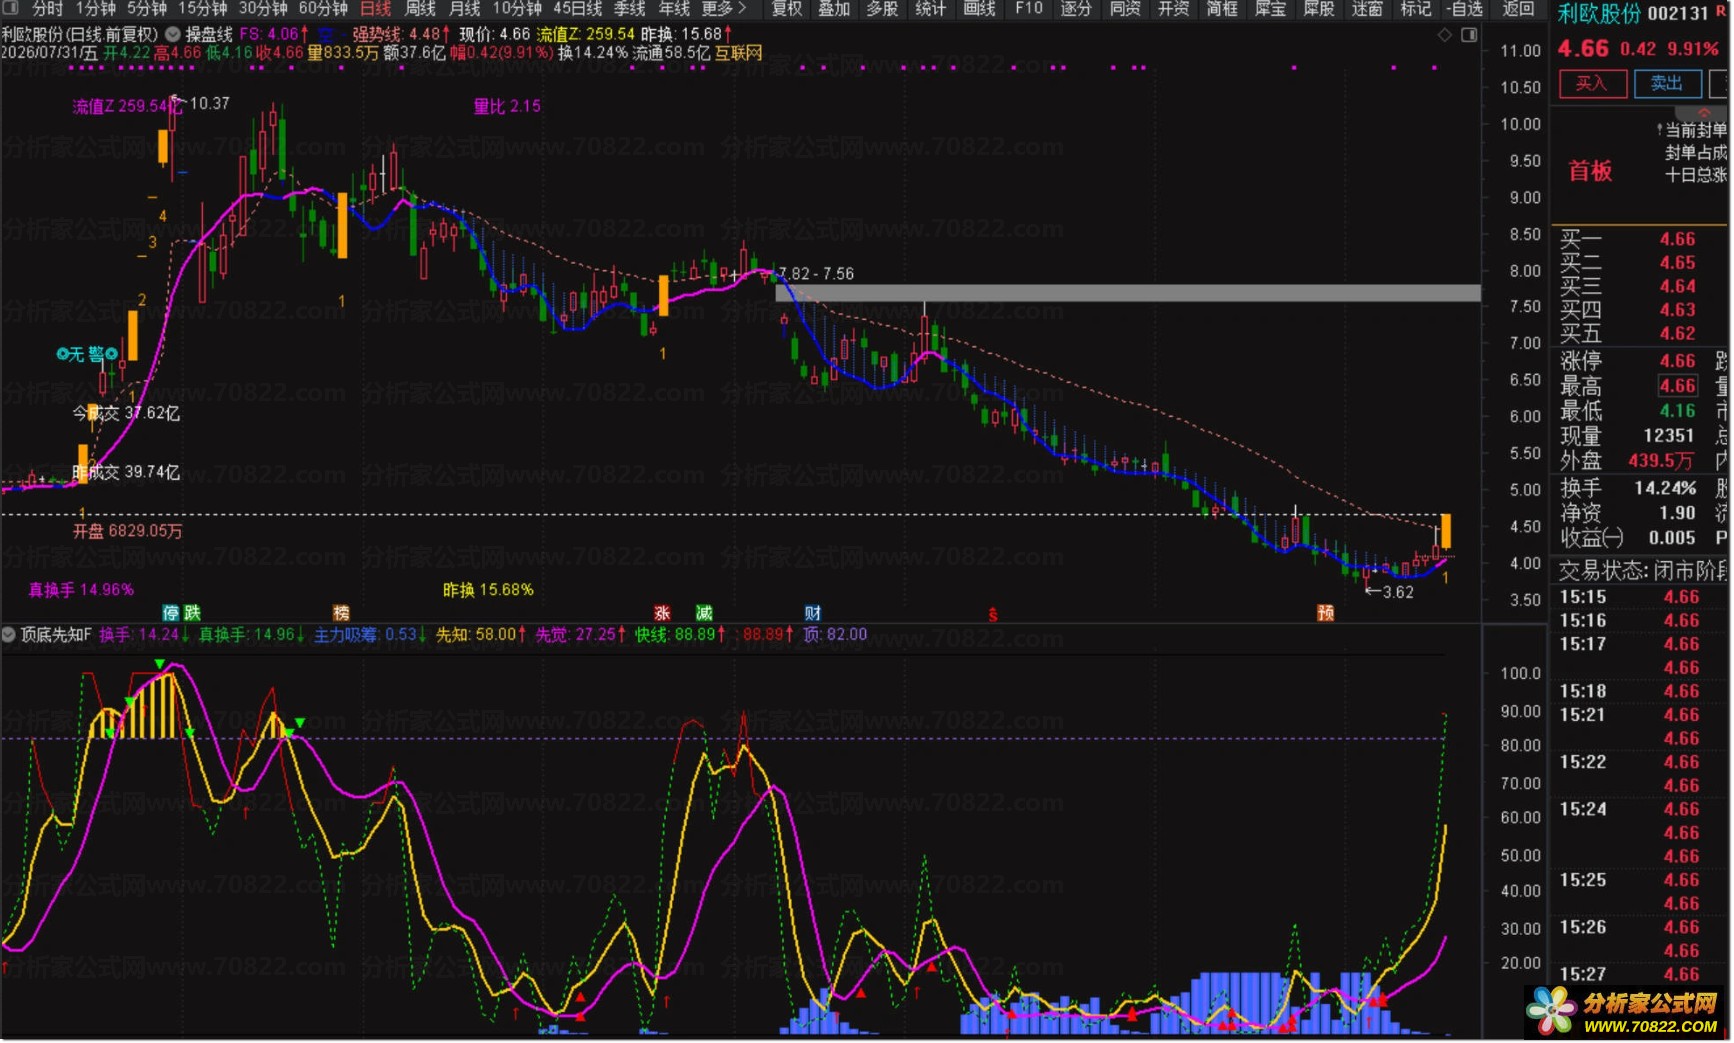Screen dimensions: 1734x1043
Task: Select the 60分钟 period tab
Action: tap(323, 9)
